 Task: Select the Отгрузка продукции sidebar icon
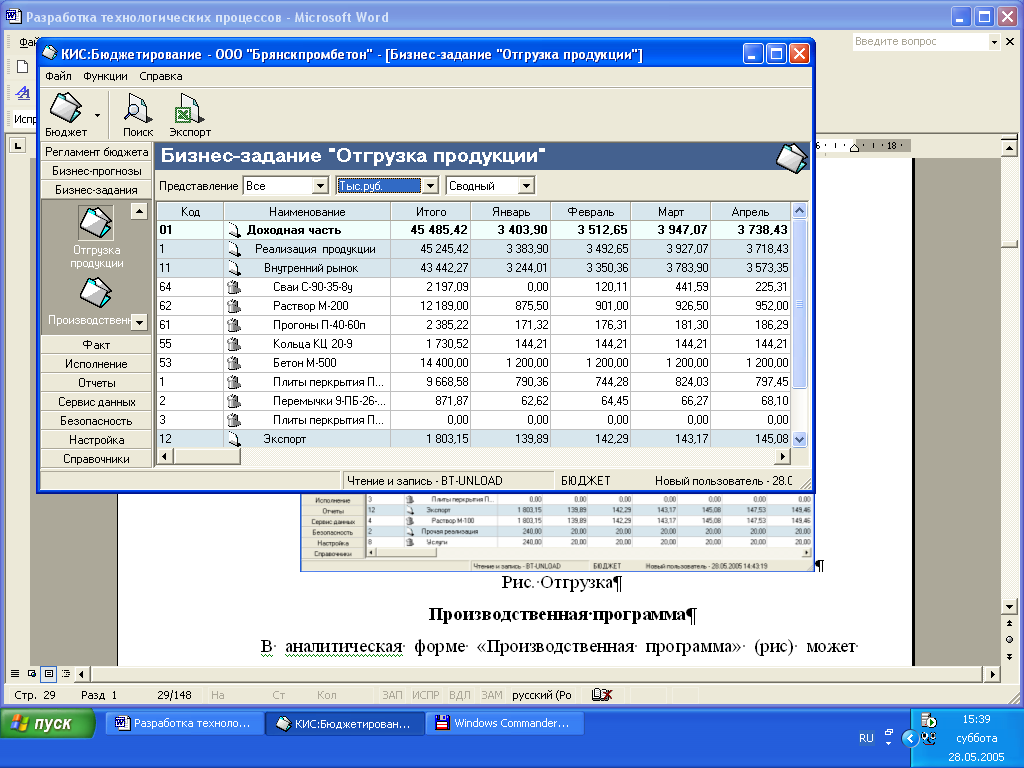click(x=96, y=223)
